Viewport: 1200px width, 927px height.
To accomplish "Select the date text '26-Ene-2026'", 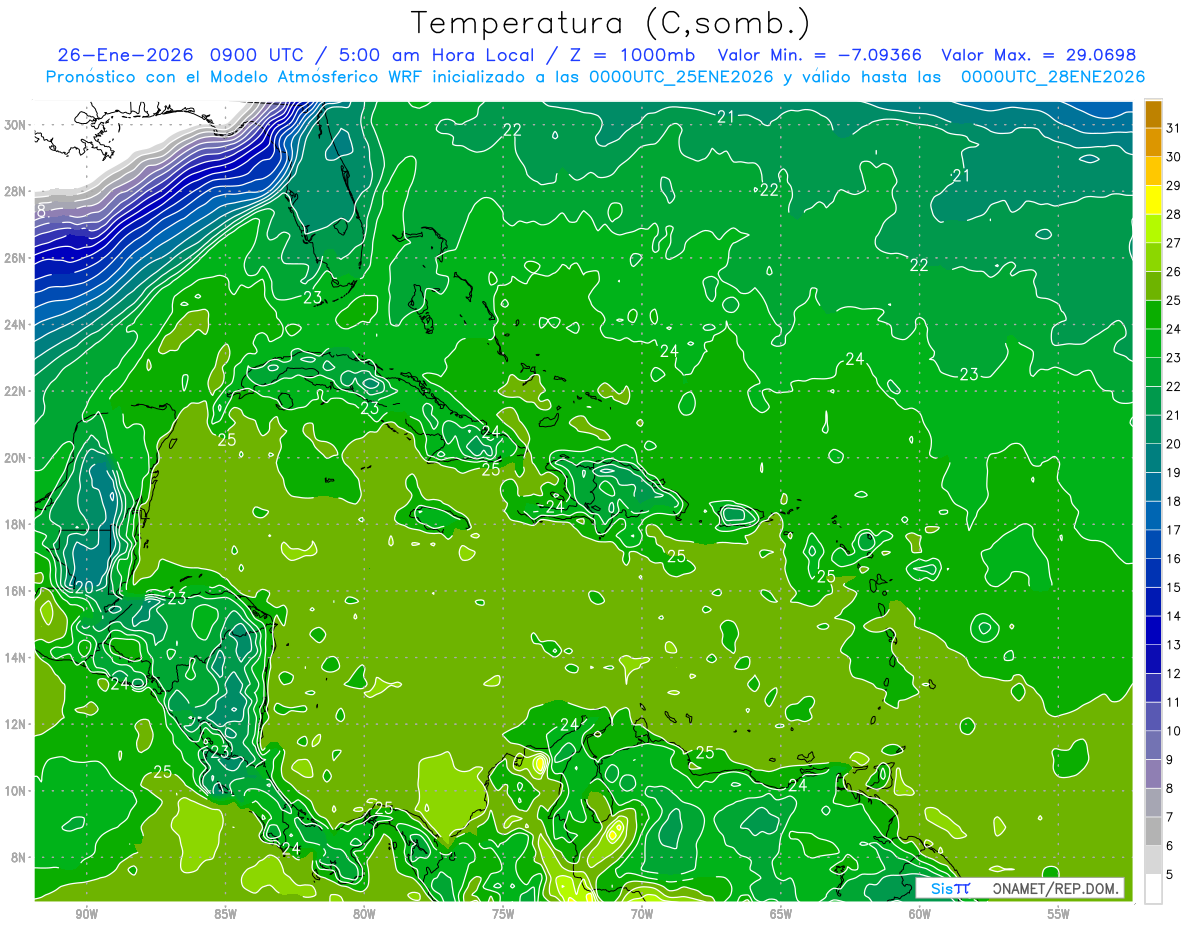I will click(x=125, y=55).
